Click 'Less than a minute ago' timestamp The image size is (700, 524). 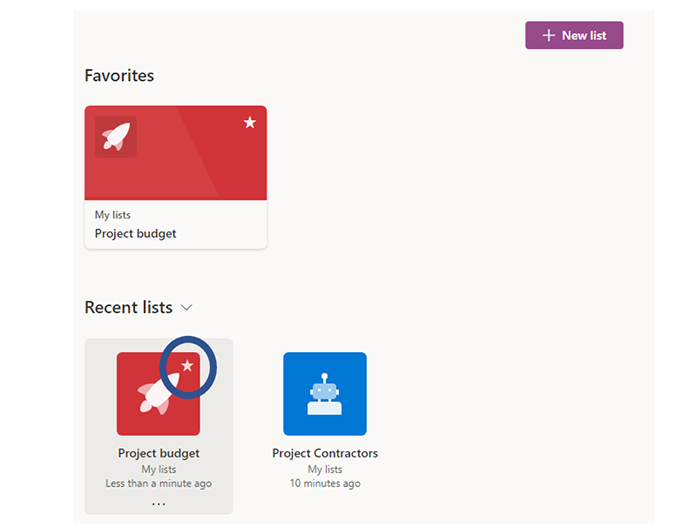coord(158,483)
